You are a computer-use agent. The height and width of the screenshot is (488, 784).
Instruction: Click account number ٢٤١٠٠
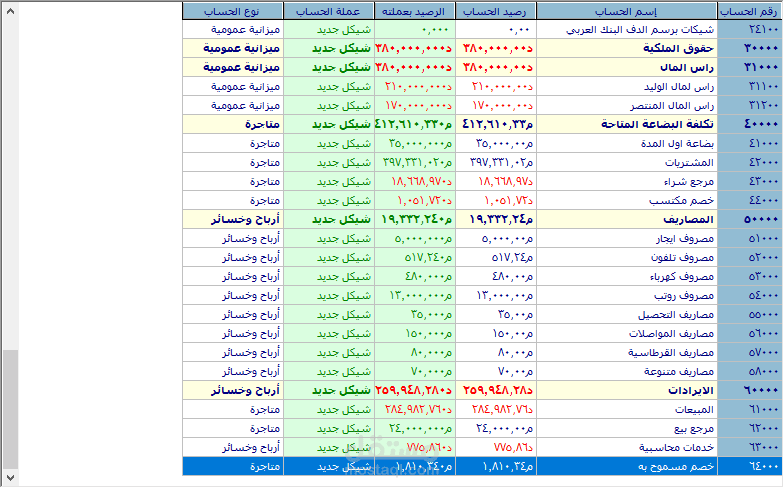pos(750,30)
